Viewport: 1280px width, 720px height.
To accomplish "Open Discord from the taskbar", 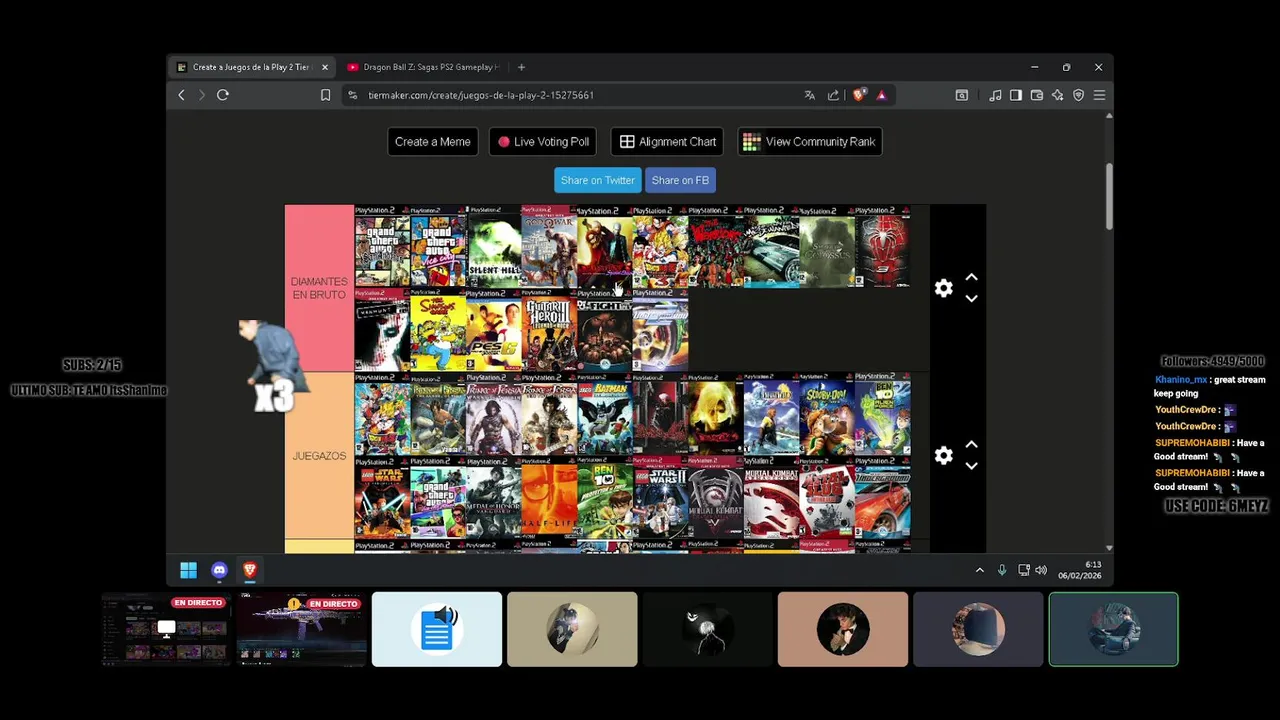I will click(x=219, y=570).
